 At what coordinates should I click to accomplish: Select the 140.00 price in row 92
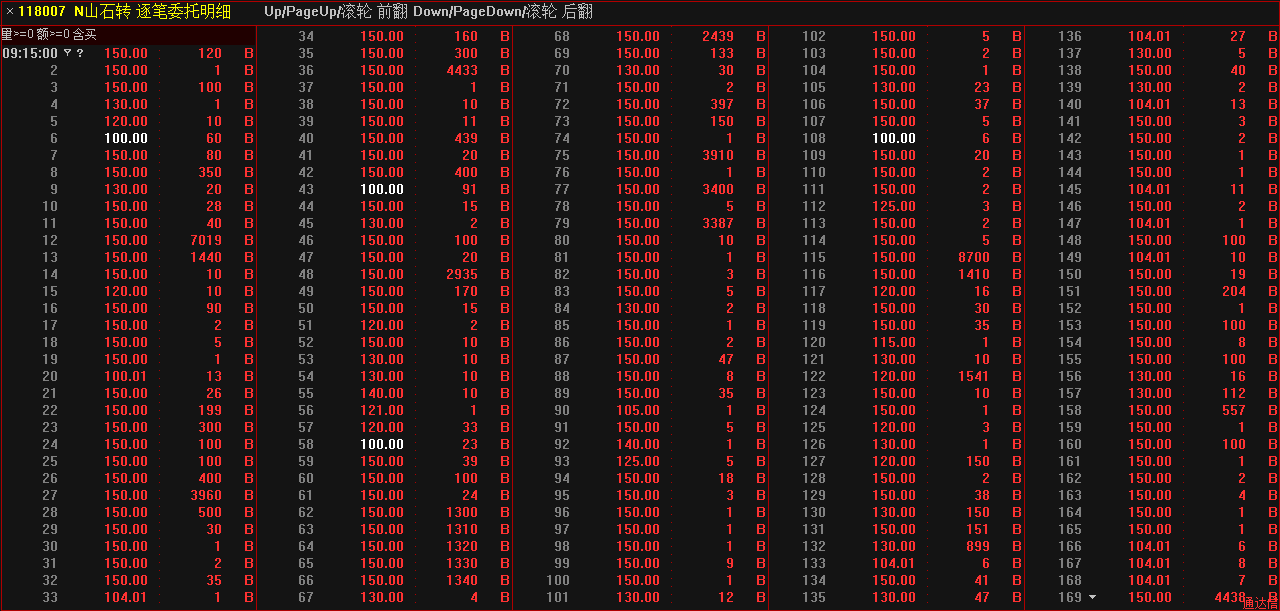coord(638,444)
